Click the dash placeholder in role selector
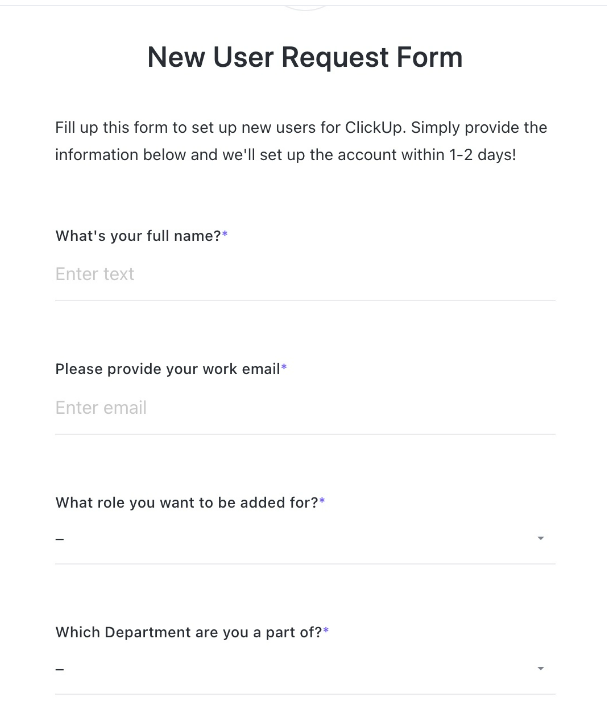607x712 pixels. coord(59,539)
